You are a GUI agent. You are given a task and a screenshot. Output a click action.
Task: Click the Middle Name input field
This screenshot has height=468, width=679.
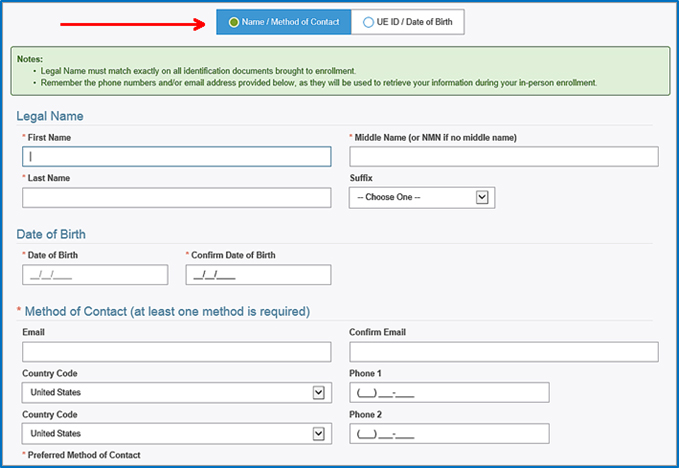point(503,157)
